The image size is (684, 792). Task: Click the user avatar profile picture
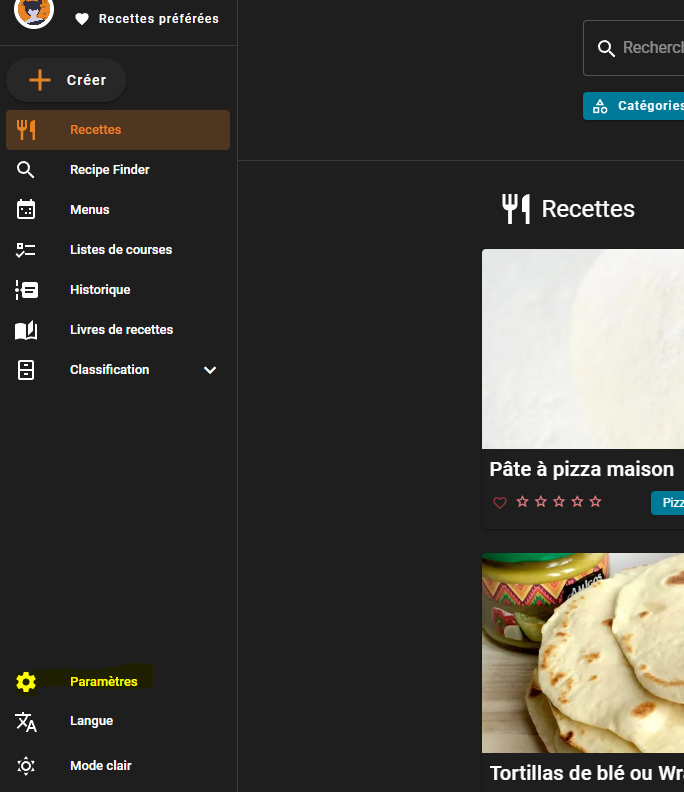34,12
